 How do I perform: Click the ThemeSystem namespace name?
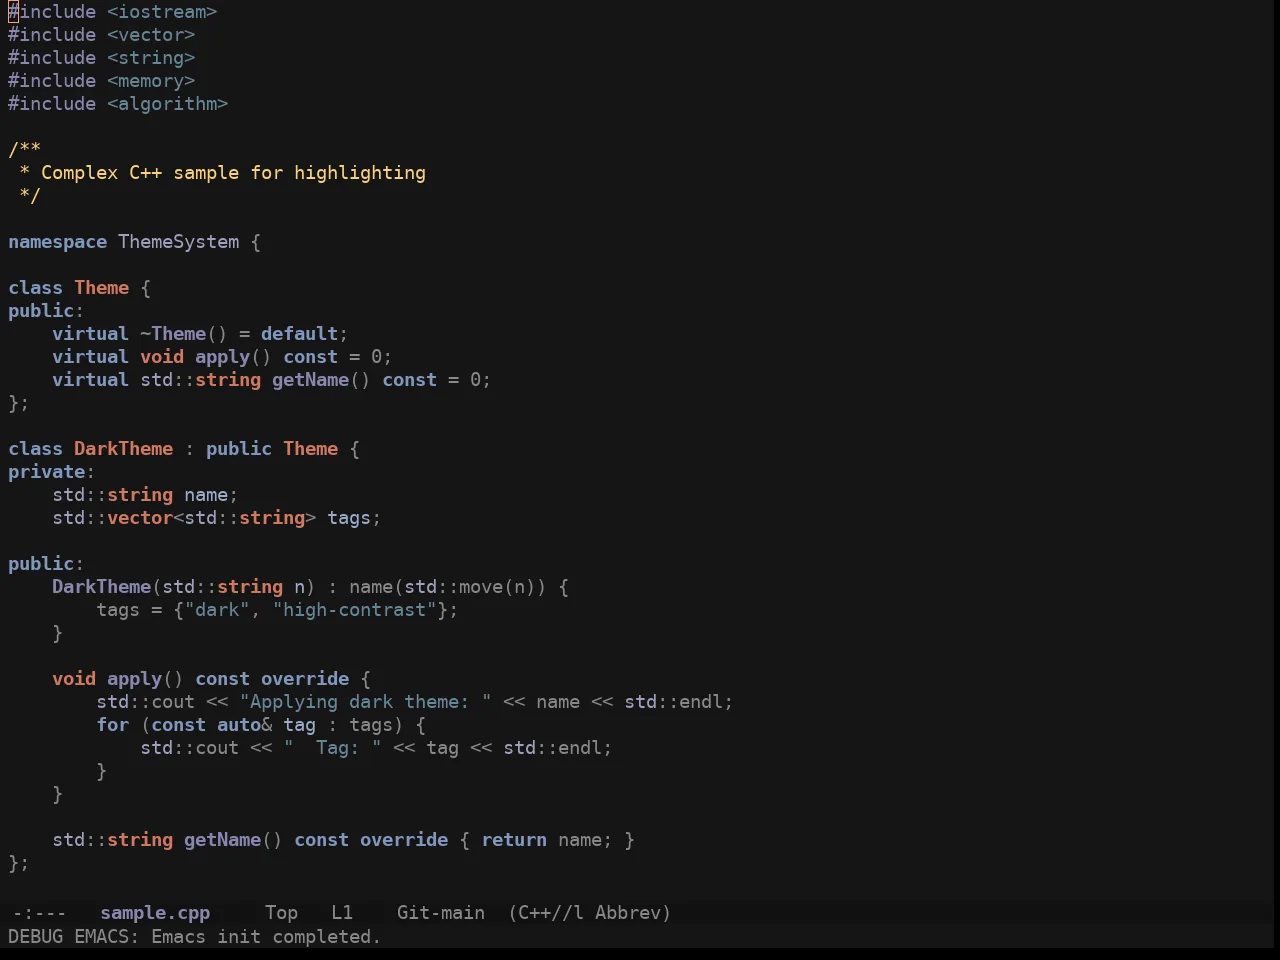coord(179,242)
